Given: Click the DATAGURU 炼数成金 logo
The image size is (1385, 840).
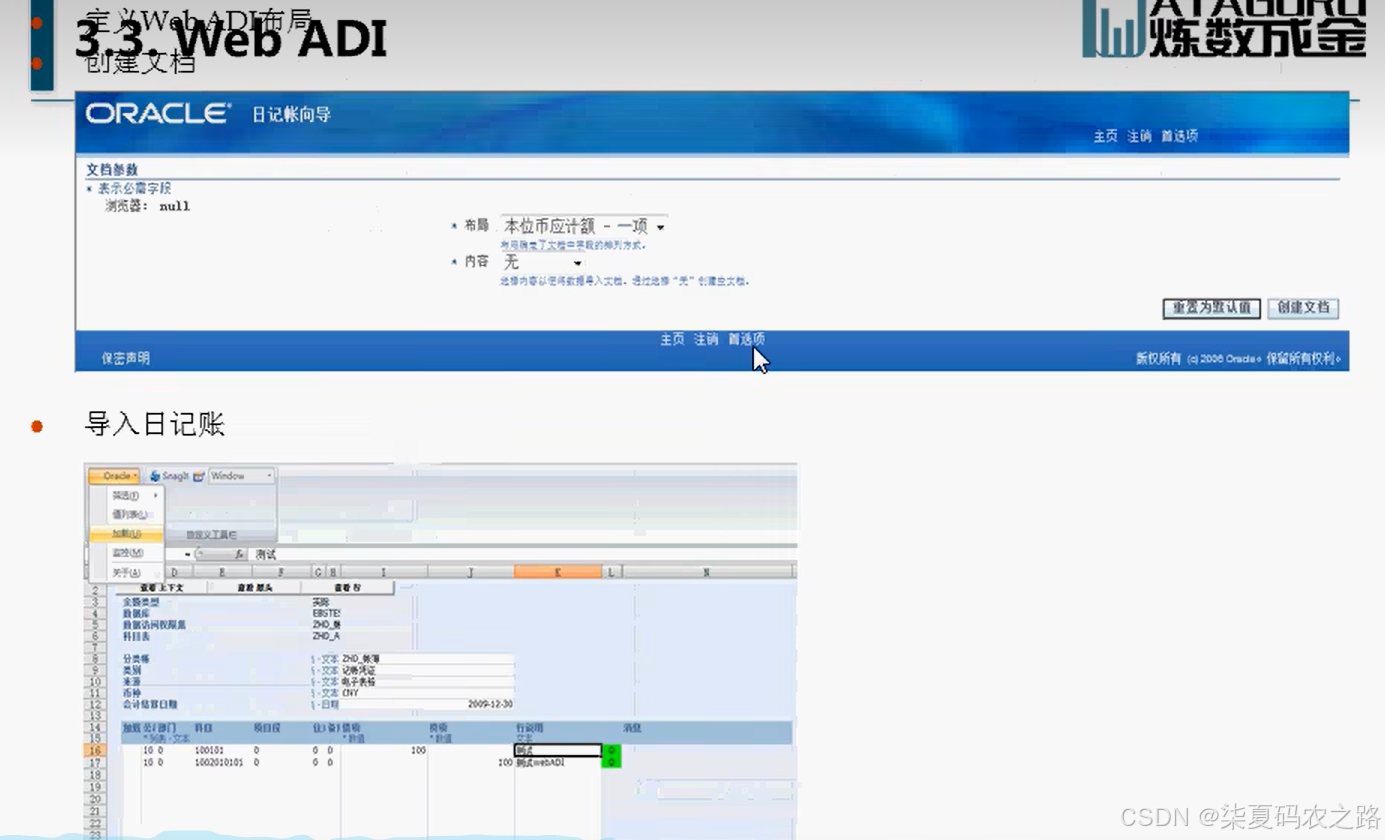Looking at the screenshot, I should (1222, 30).
